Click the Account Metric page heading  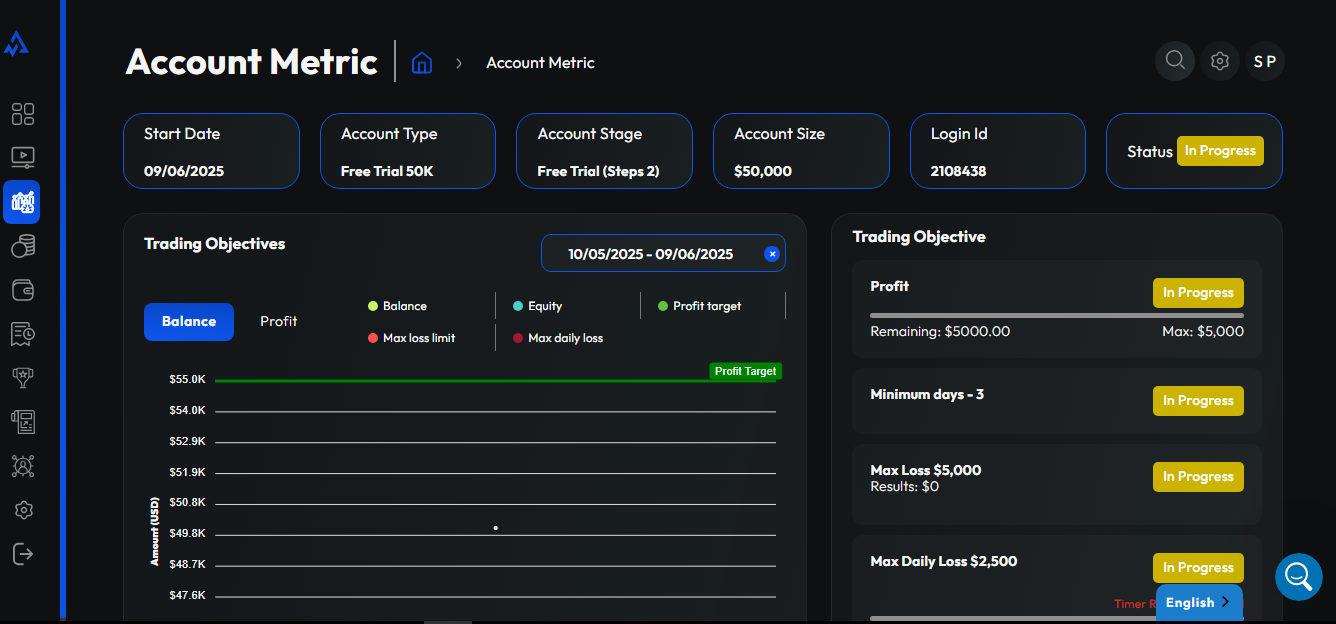(x=252, y=62)
